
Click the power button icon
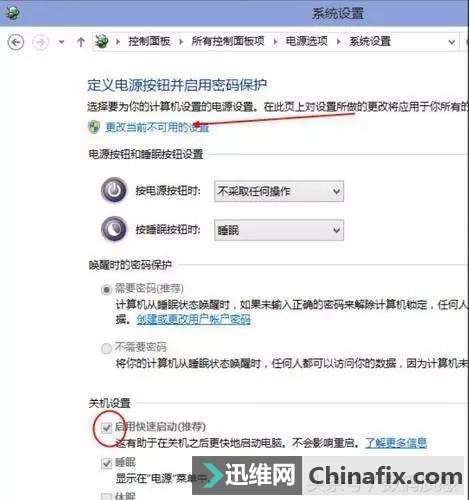pyautogui.click(x=114, y=190)
